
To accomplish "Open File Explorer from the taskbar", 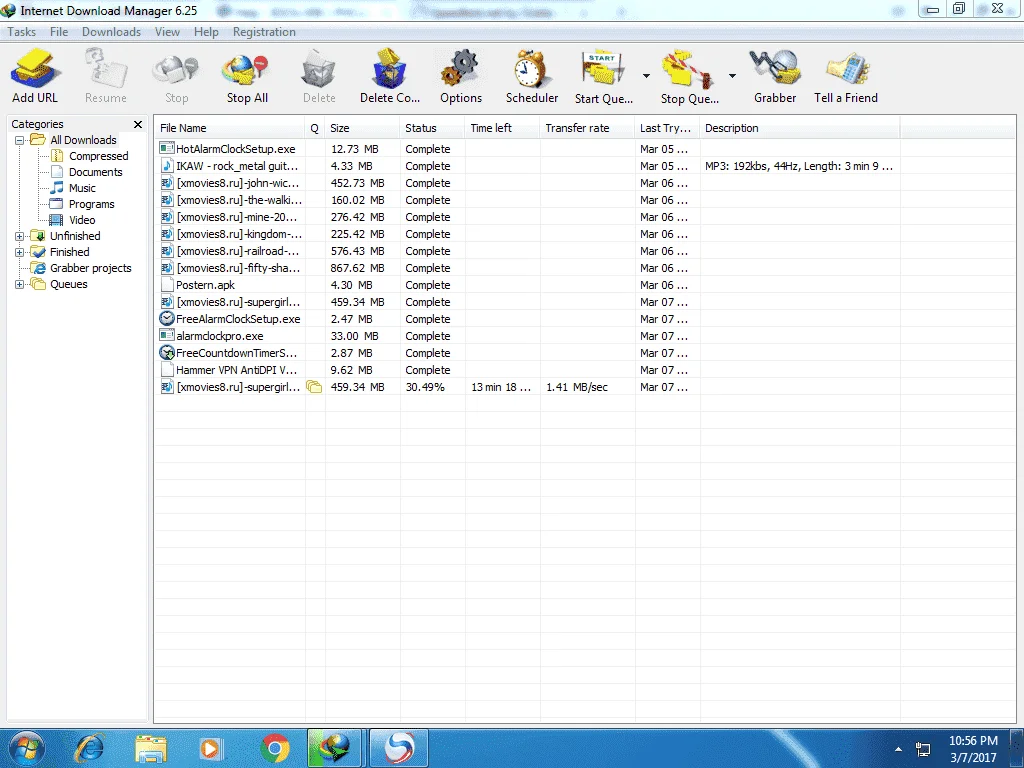I will click(x=151, y=748).
